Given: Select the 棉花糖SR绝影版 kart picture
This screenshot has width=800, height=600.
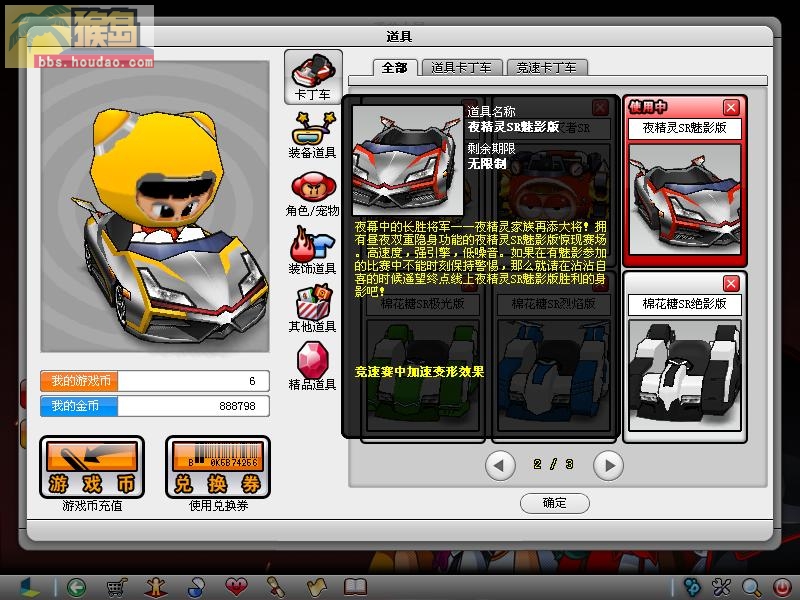Looking at the screenshot, I should click(x=685, y=376).
